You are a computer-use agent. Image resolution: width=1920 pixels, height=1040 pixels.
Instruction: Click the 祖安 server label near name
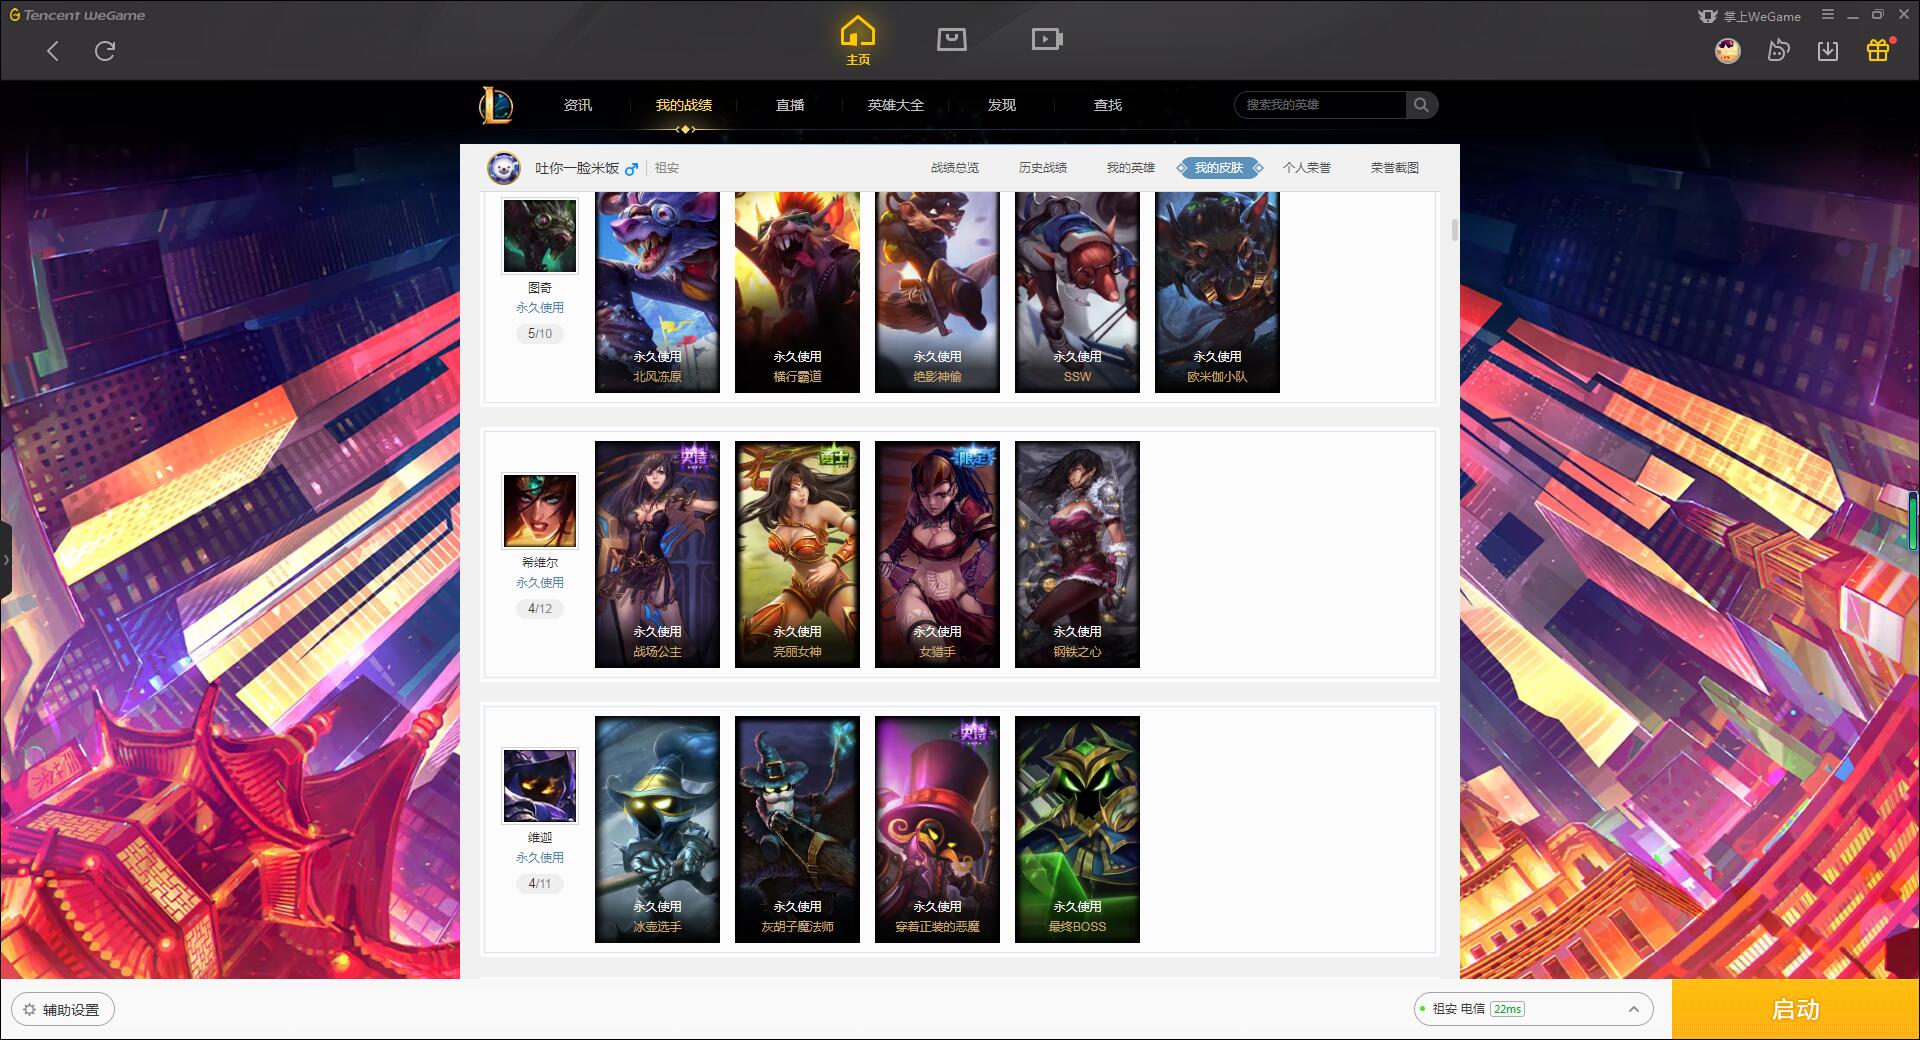point(667,168)
